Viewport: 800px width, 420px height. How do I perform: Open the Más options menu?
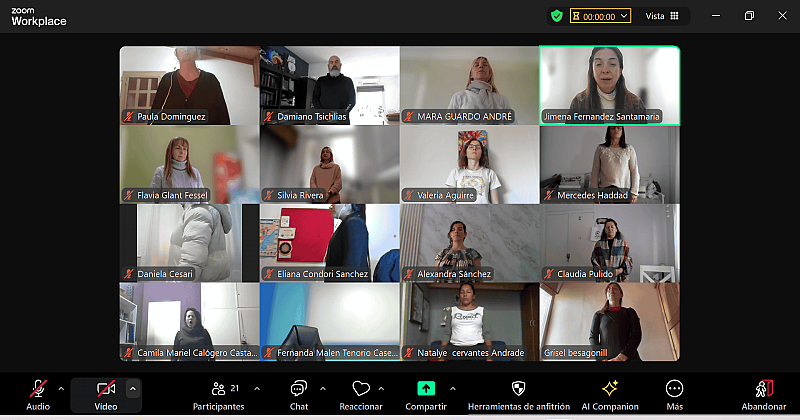pos(675,389)
